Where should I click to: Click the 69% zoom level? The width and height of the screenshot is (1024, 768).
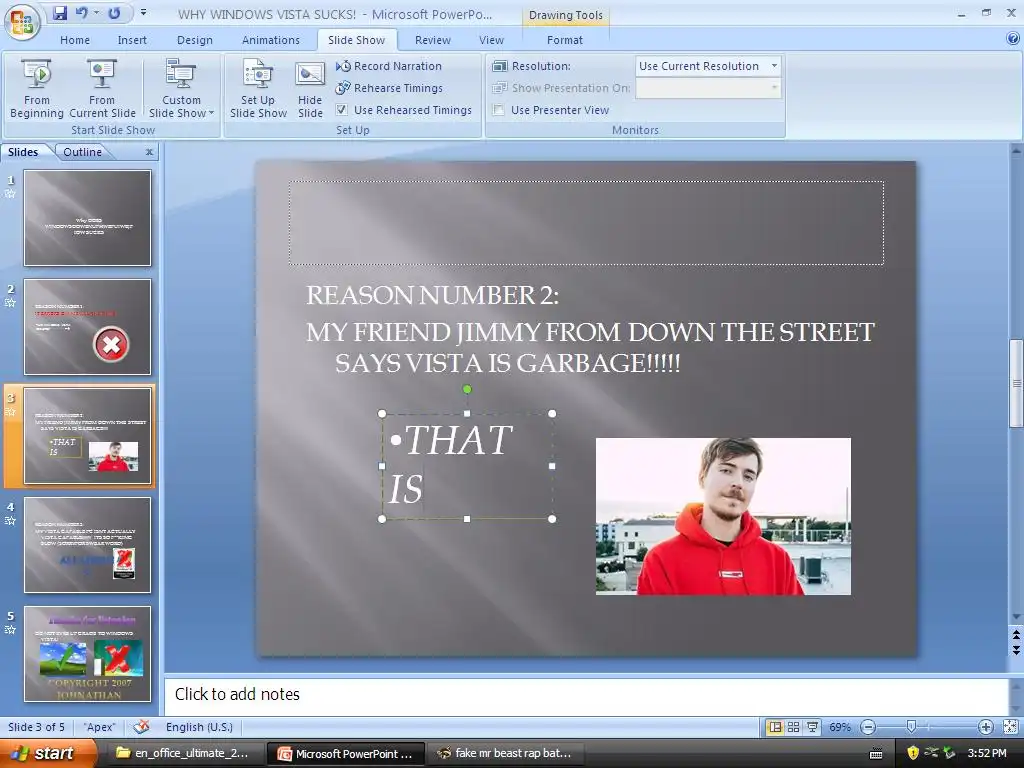coord(840,727)
